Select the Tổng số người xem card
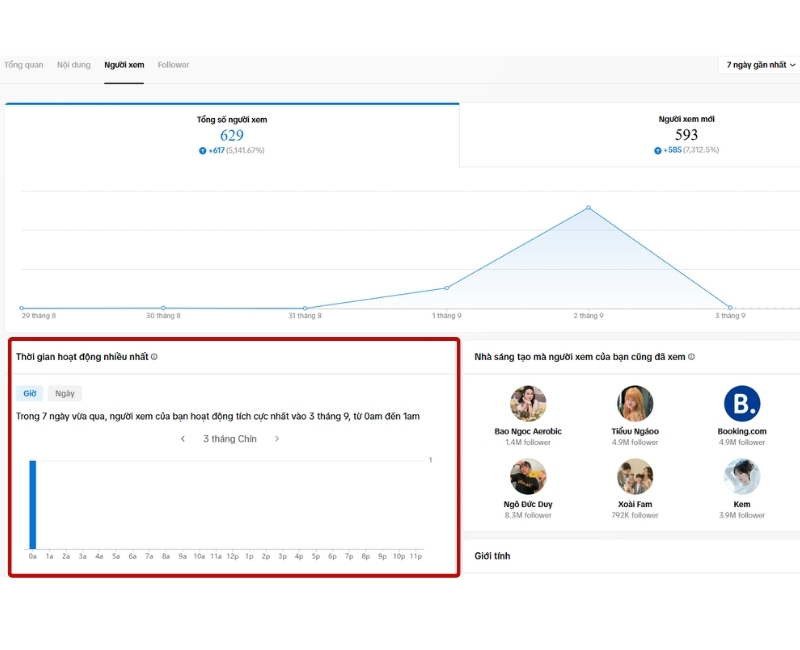 232,135
